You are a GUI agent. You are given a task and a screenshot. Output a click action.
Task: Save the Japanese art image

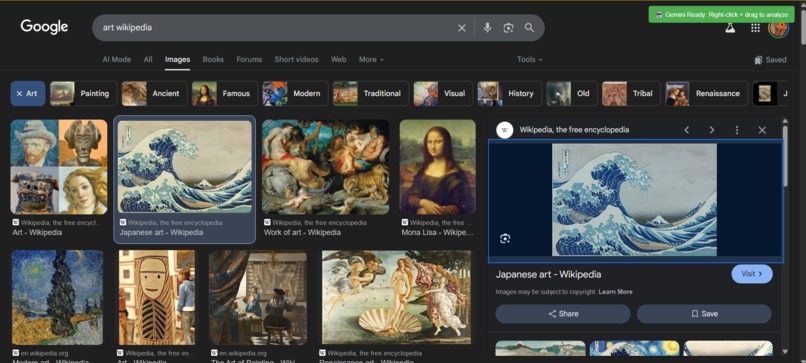click(704, 314)
